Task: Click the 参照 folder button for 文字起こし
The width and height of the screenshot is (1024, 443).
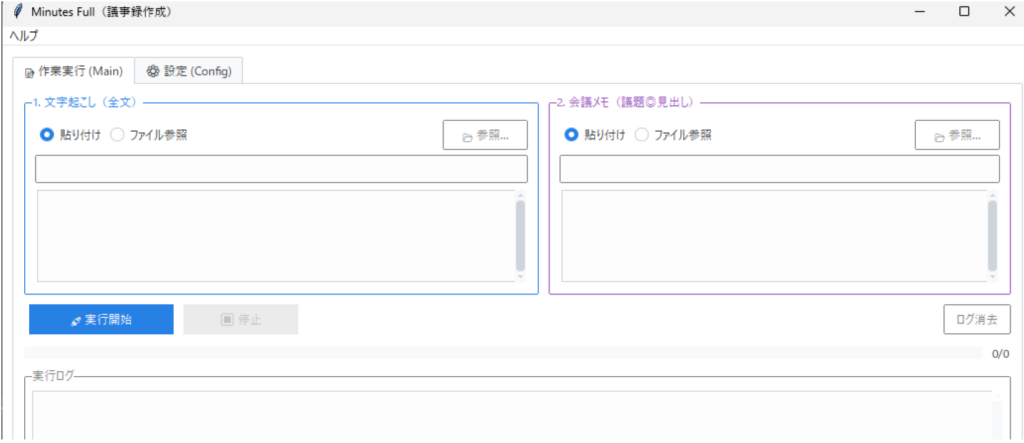Action: point(485,135)
